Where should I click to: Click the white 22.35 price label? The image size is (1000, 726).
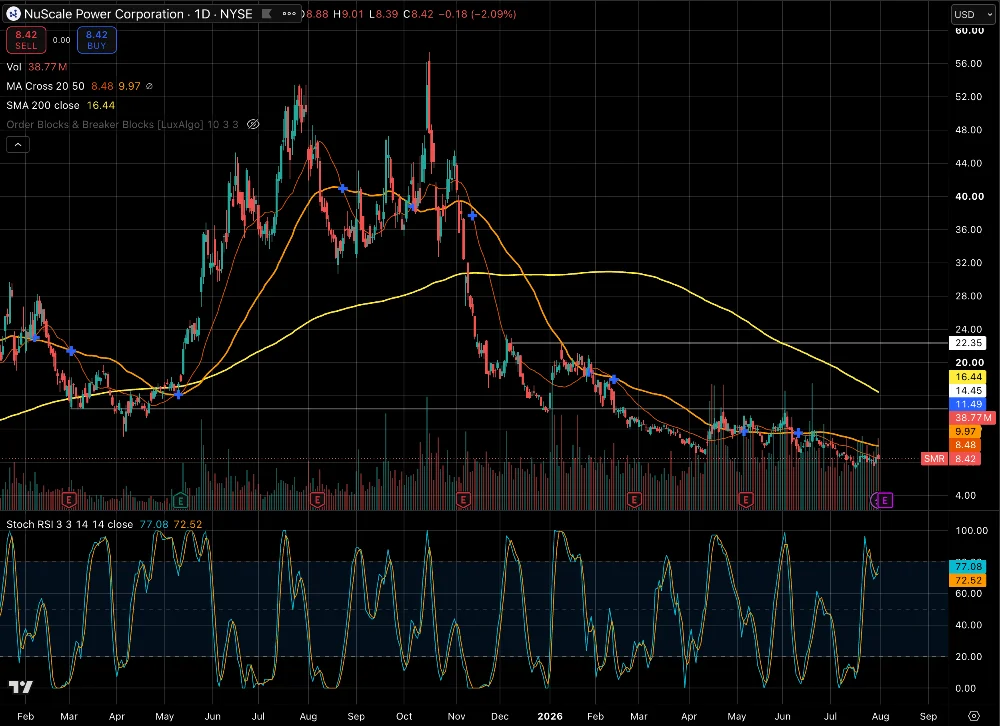967,343
